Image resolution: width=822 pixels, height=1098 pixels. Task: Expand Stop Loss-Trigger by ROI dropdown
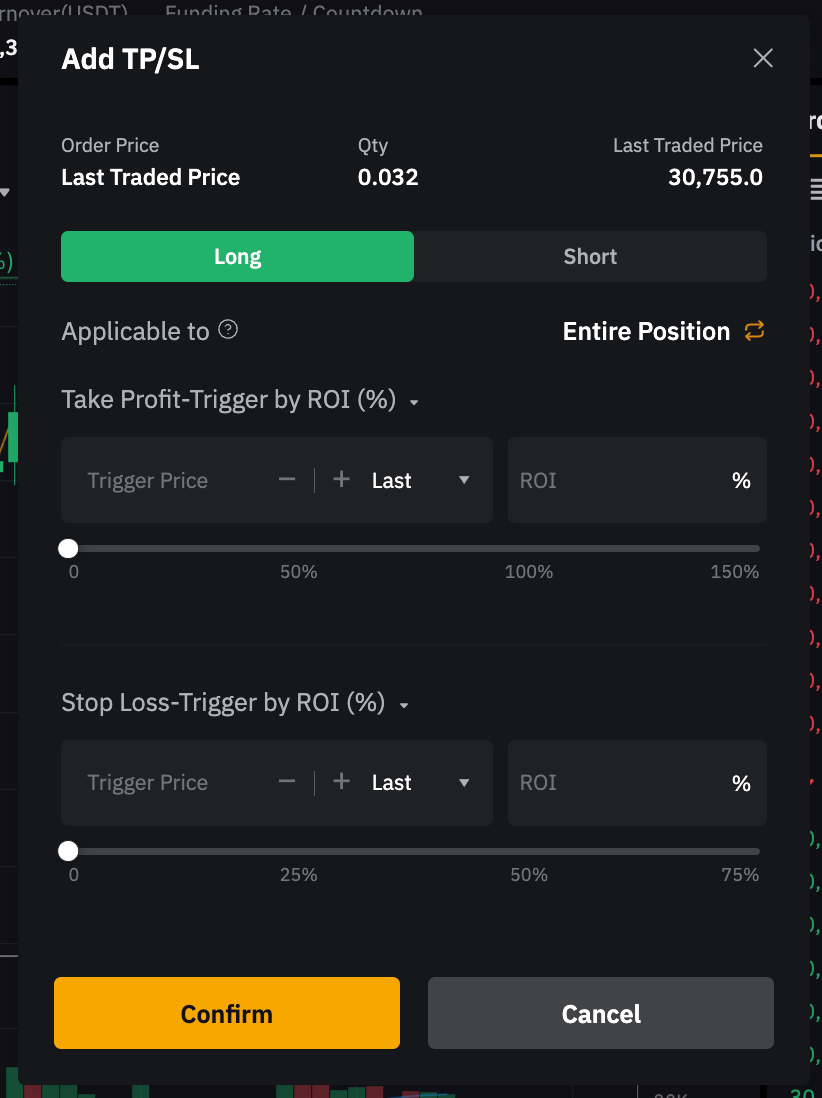point(404,705)
